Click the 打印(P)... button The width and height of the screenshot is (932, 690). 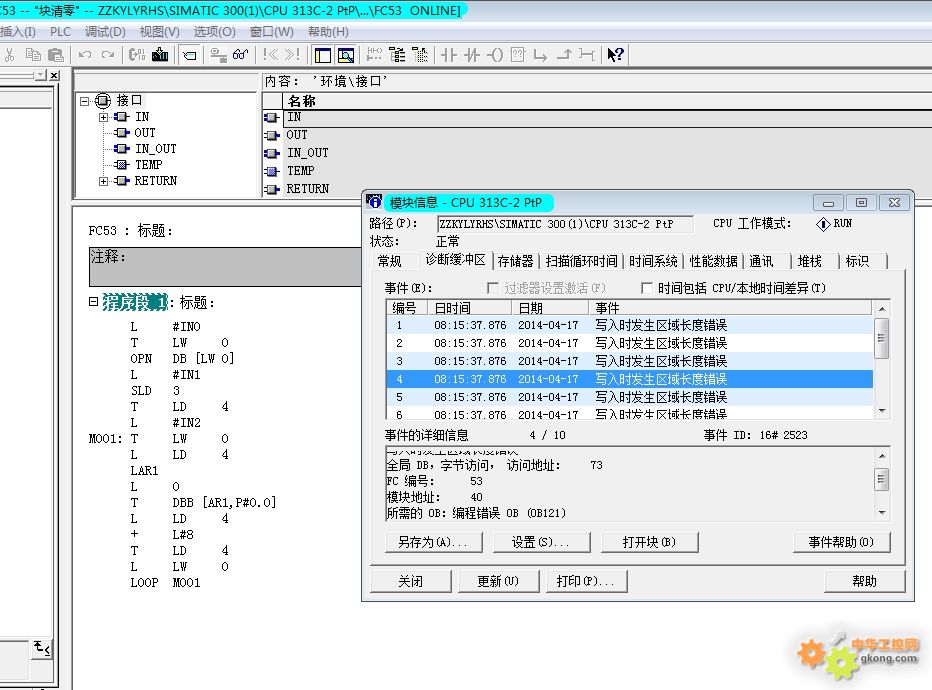[x=587, y=581]
